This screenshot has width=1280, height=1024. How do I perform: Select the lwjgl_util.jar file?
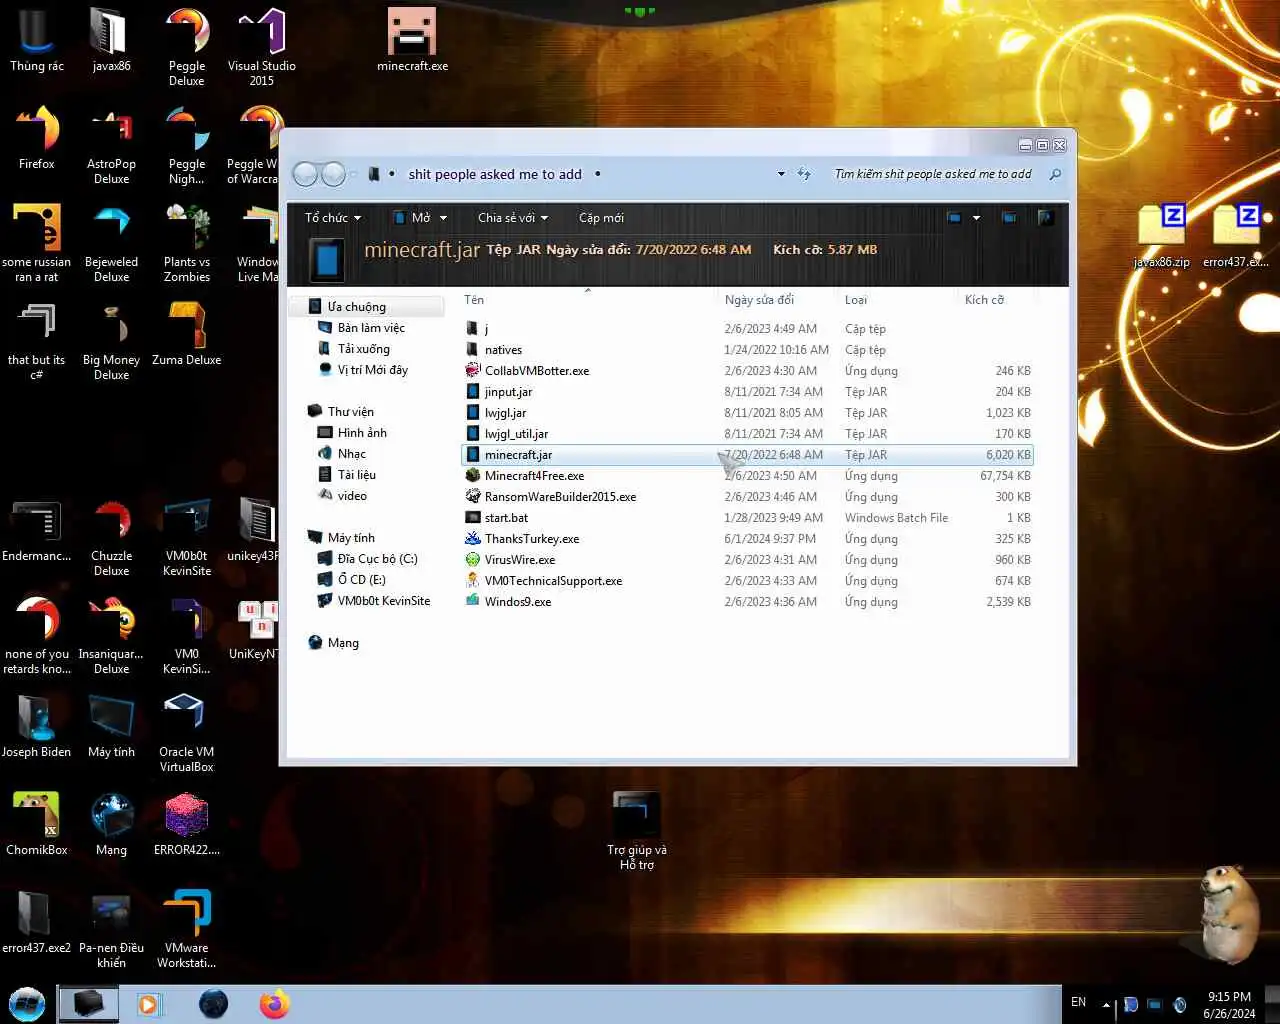(x=747, y=434)
